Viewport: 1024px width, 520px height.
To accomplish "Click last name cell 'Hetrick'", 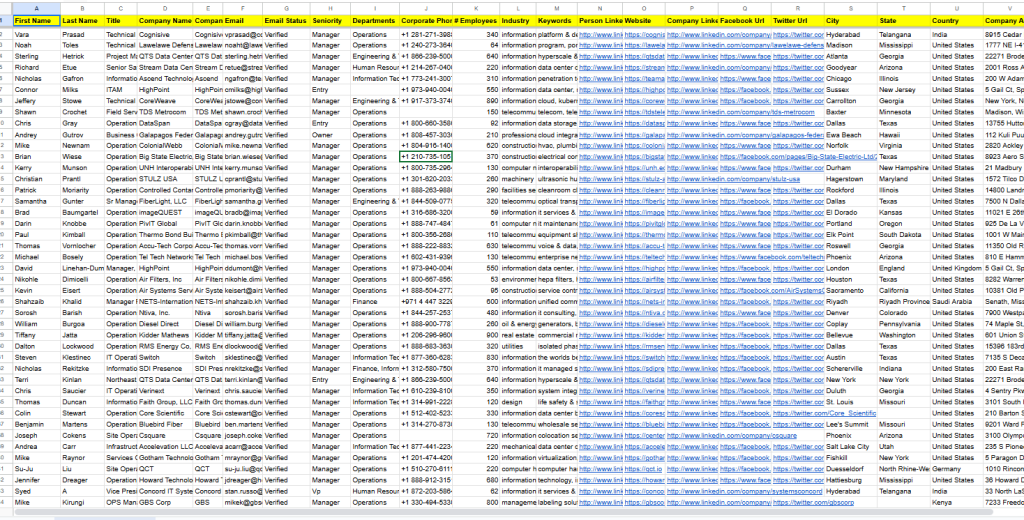I will [82, 57].
